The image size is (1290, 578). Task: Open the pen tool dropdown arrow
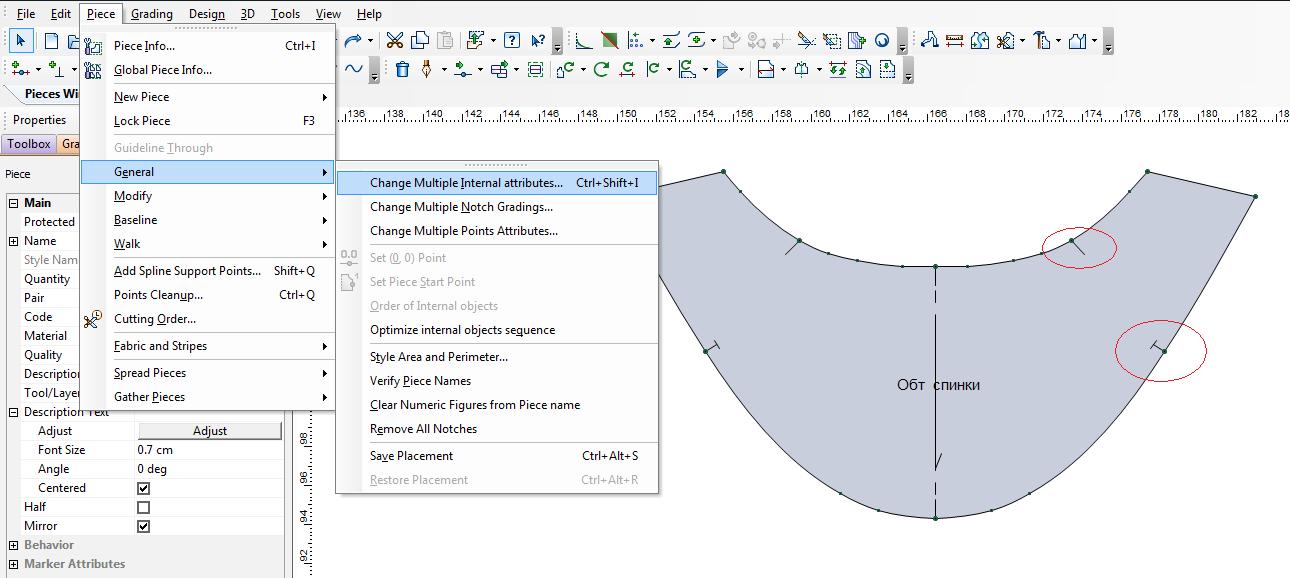(444, 69)
